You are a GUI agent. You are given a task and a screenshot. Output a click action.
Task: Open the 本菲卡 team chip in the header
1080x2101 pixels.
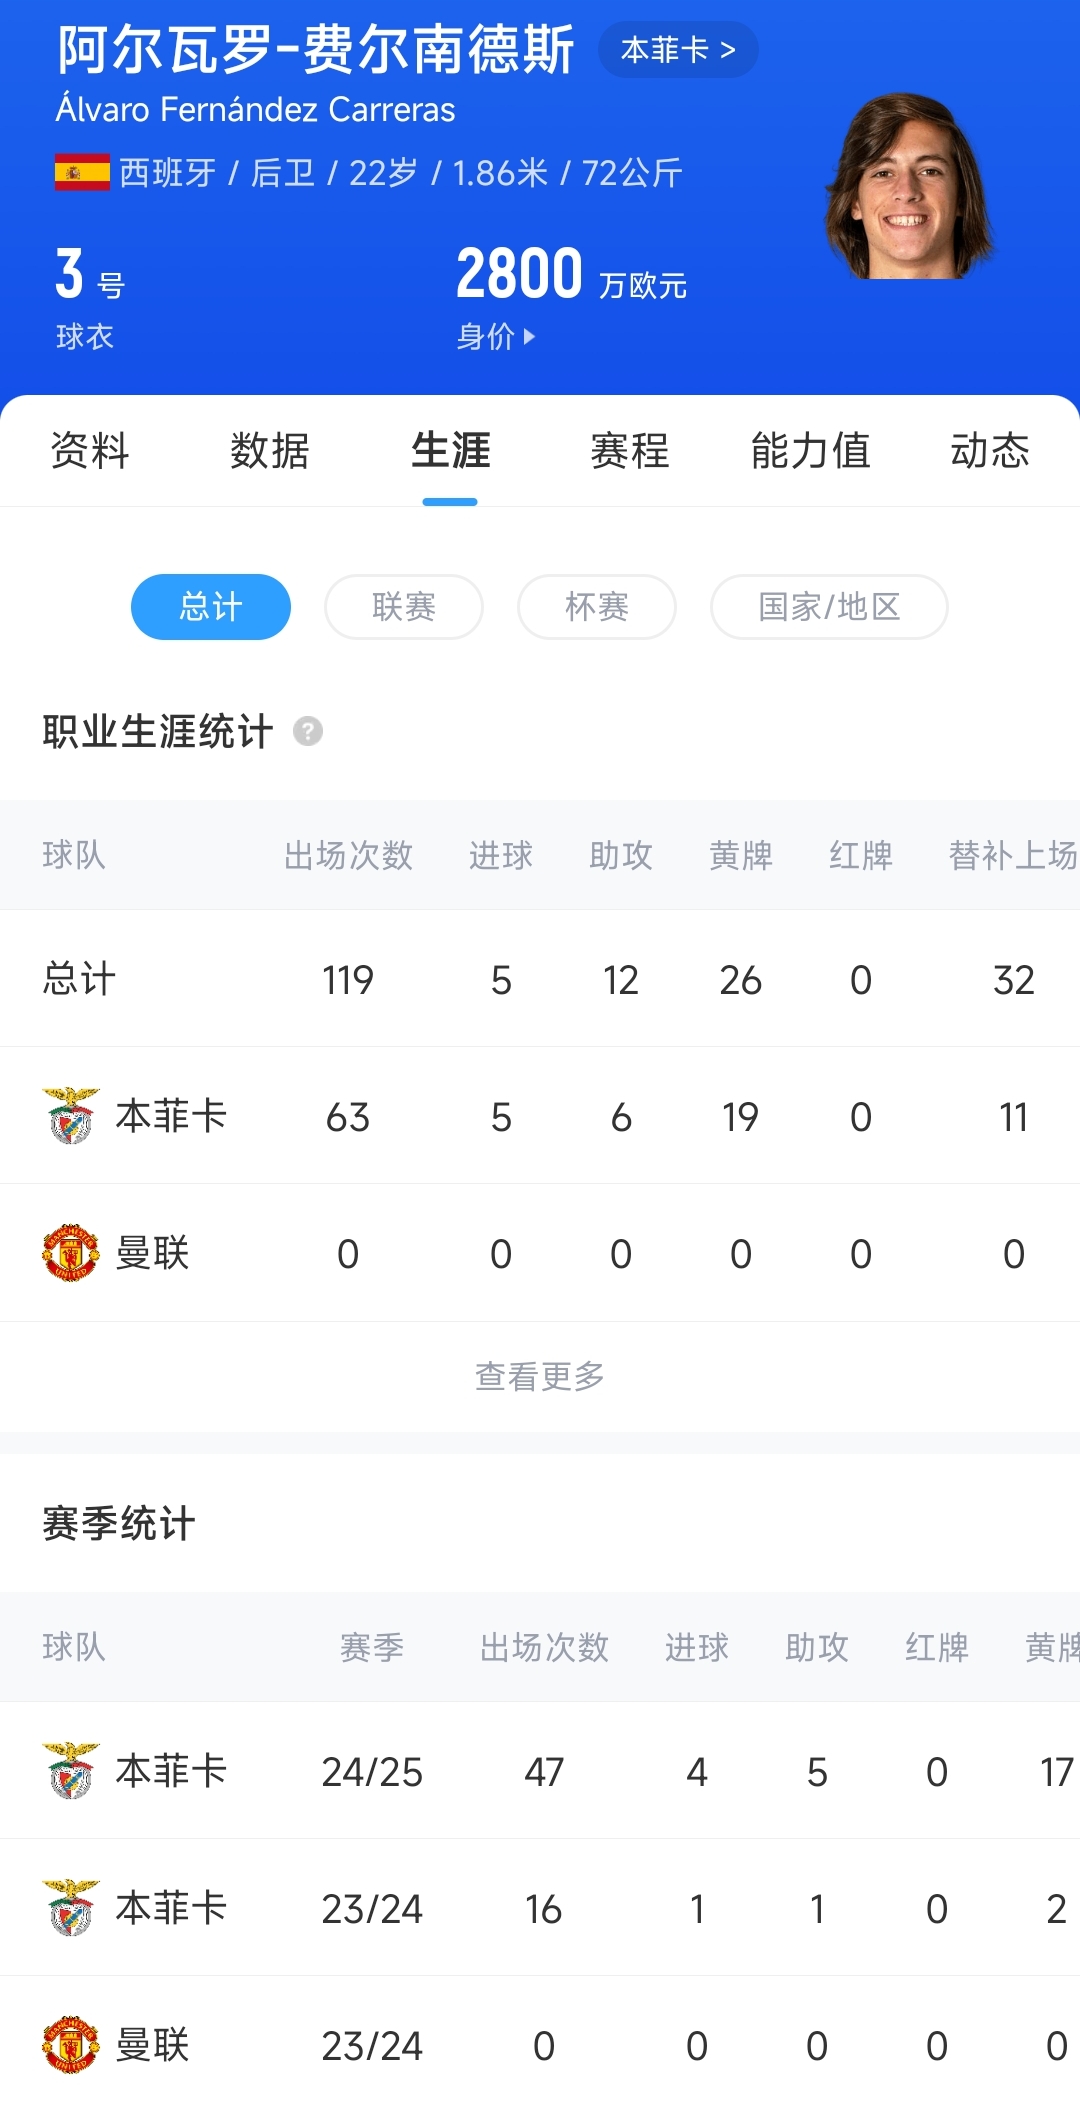(678, 50)
